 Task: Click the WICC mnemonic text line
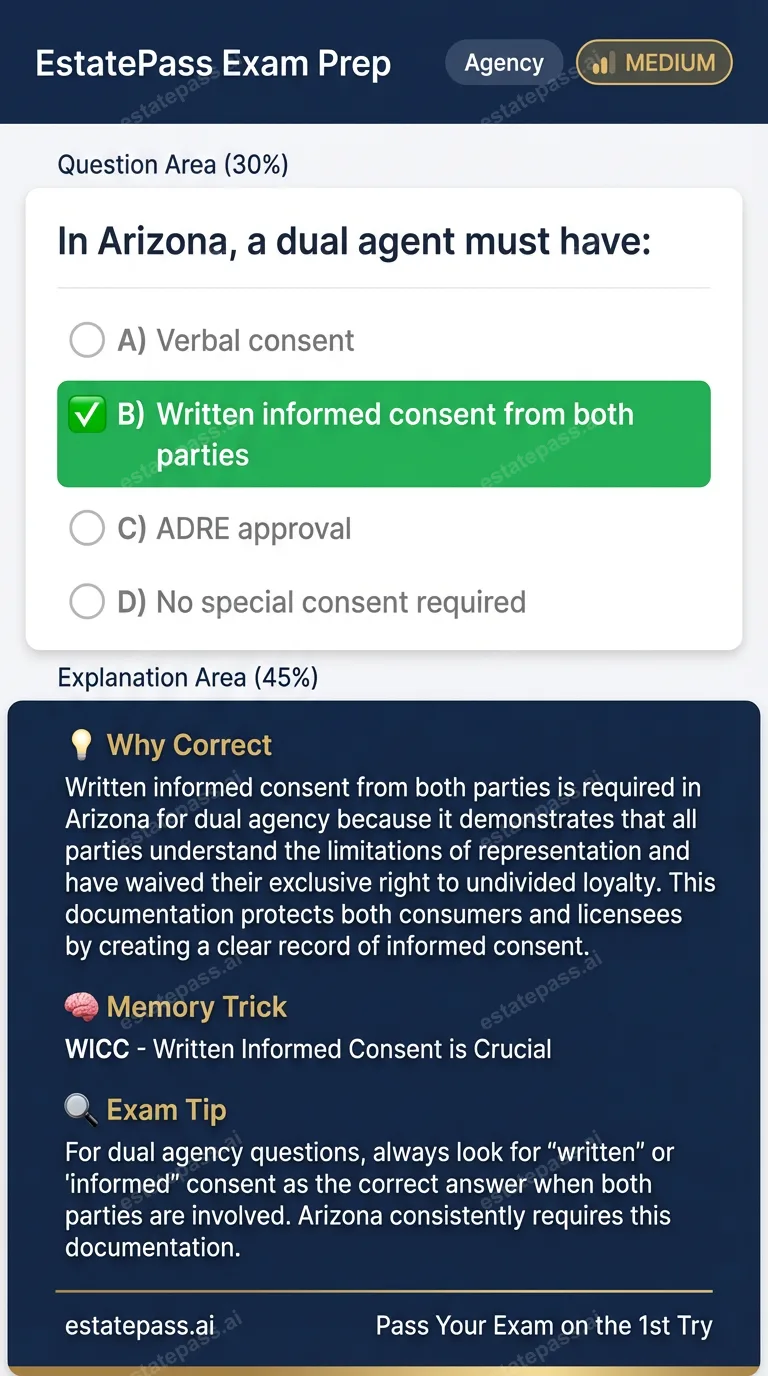pyautogui.click(x=308, y=1049)
